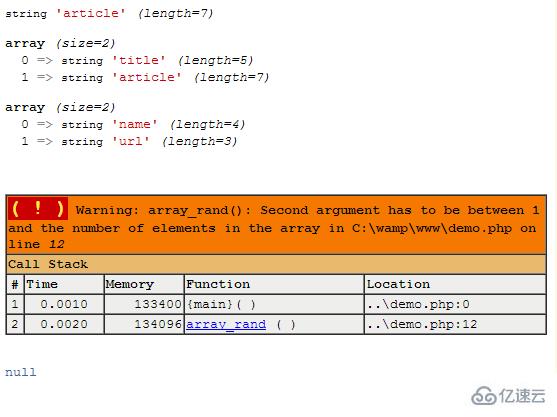Click the 'title' string value

click(x=139, y=60)
